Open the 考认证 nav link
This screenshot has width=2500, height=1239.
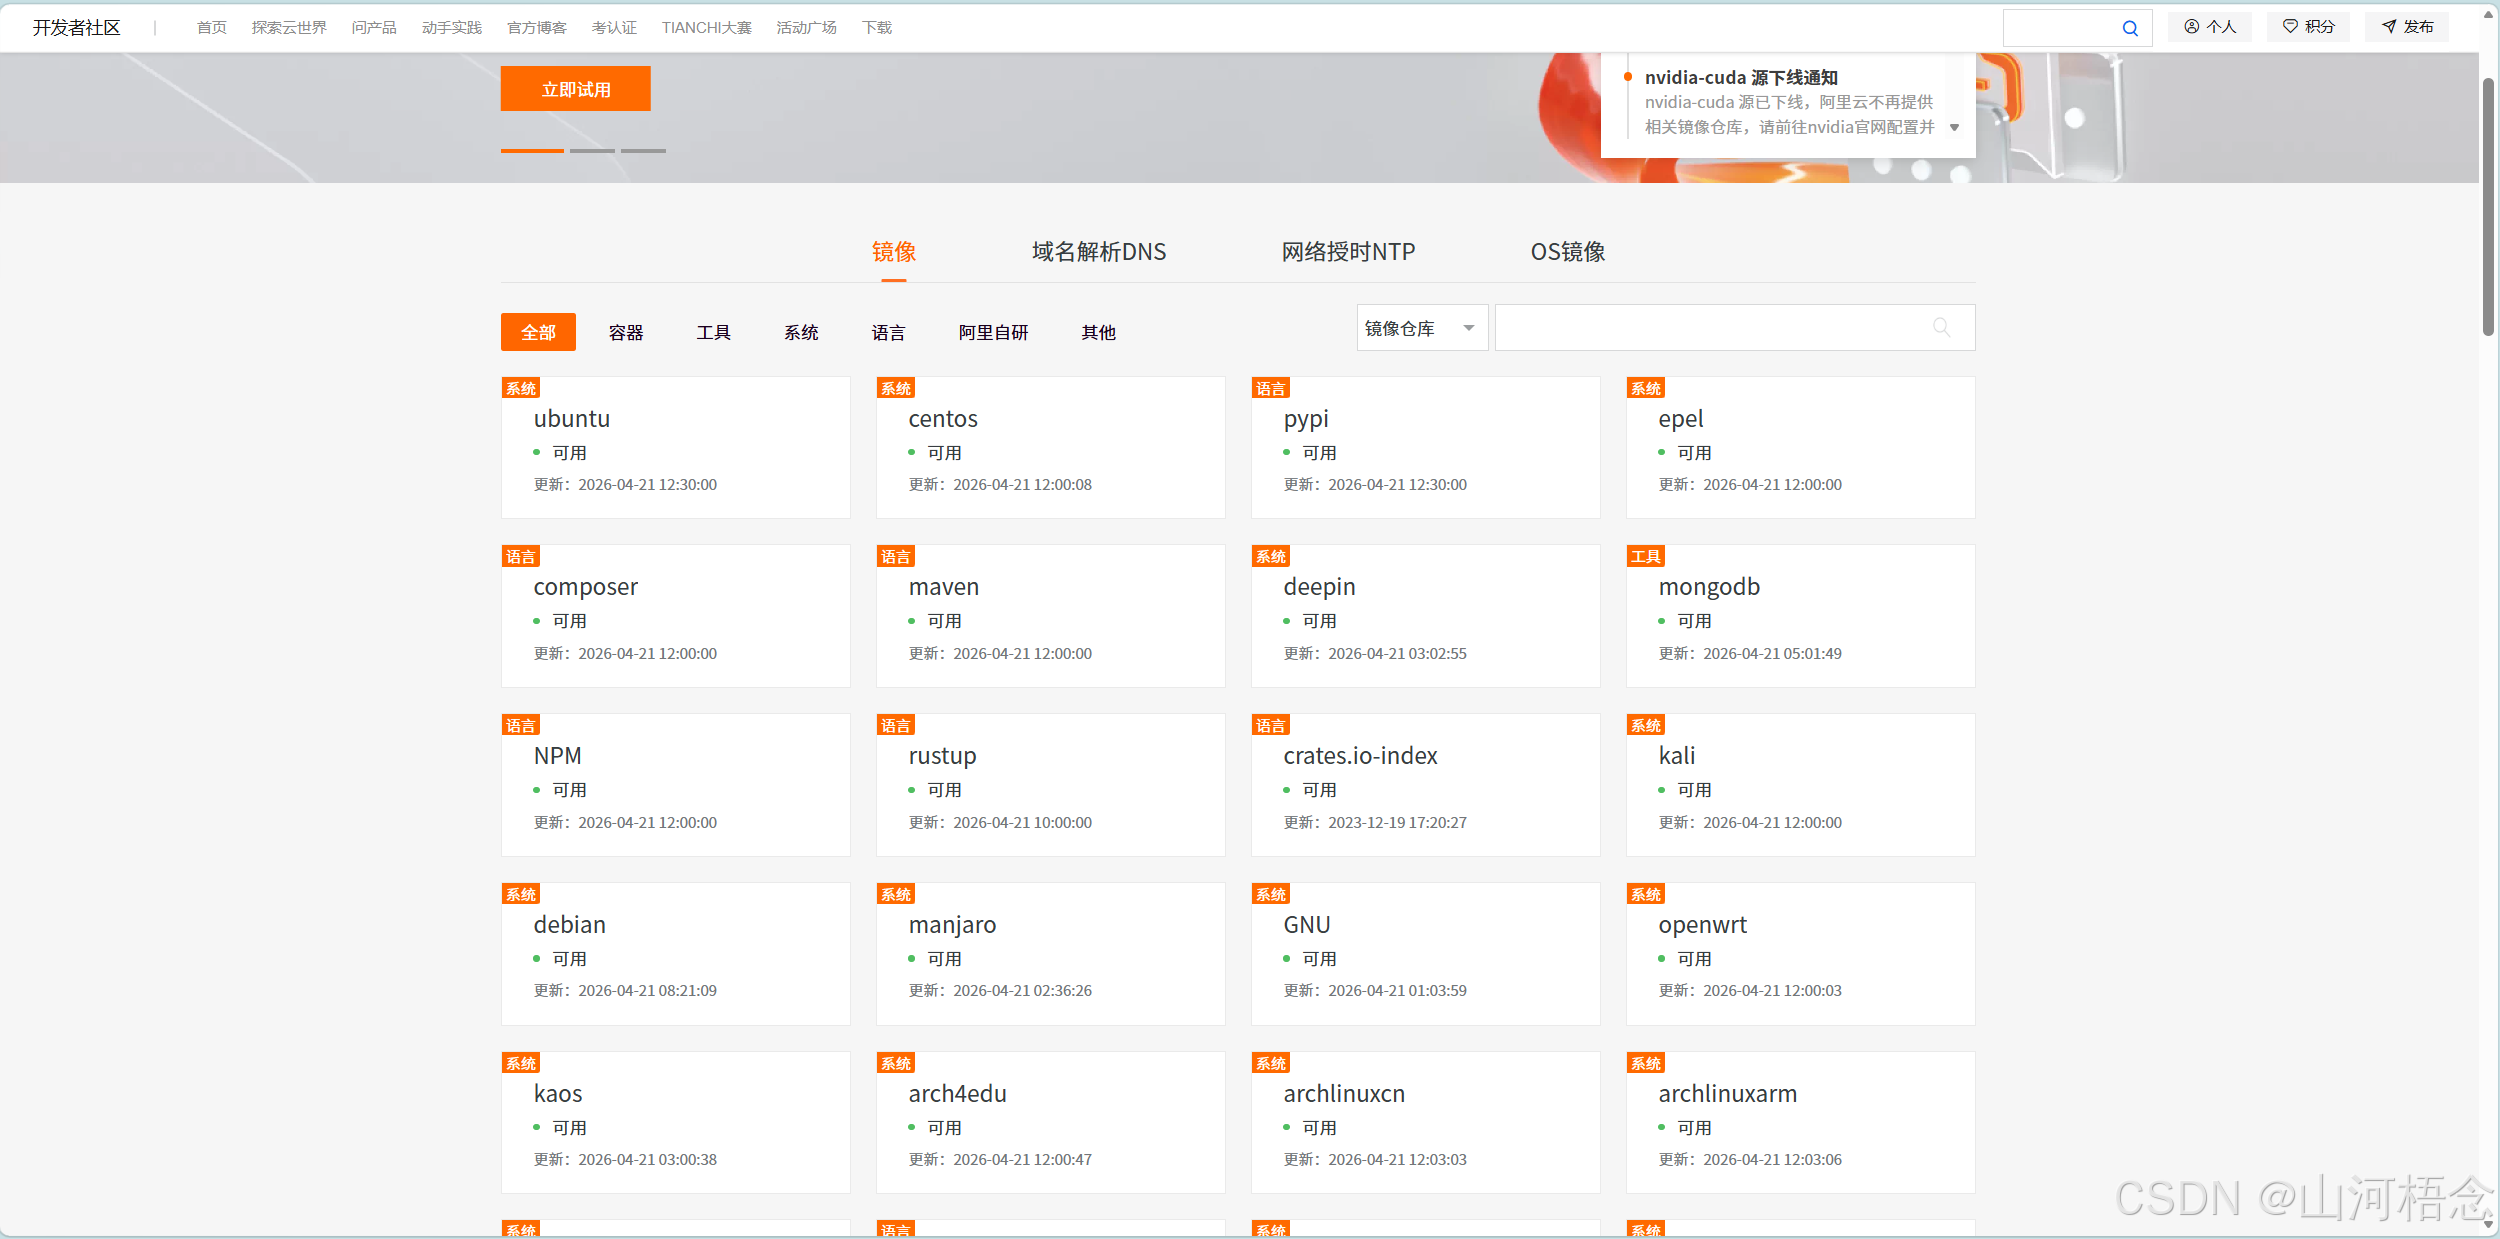coord(614,28)
